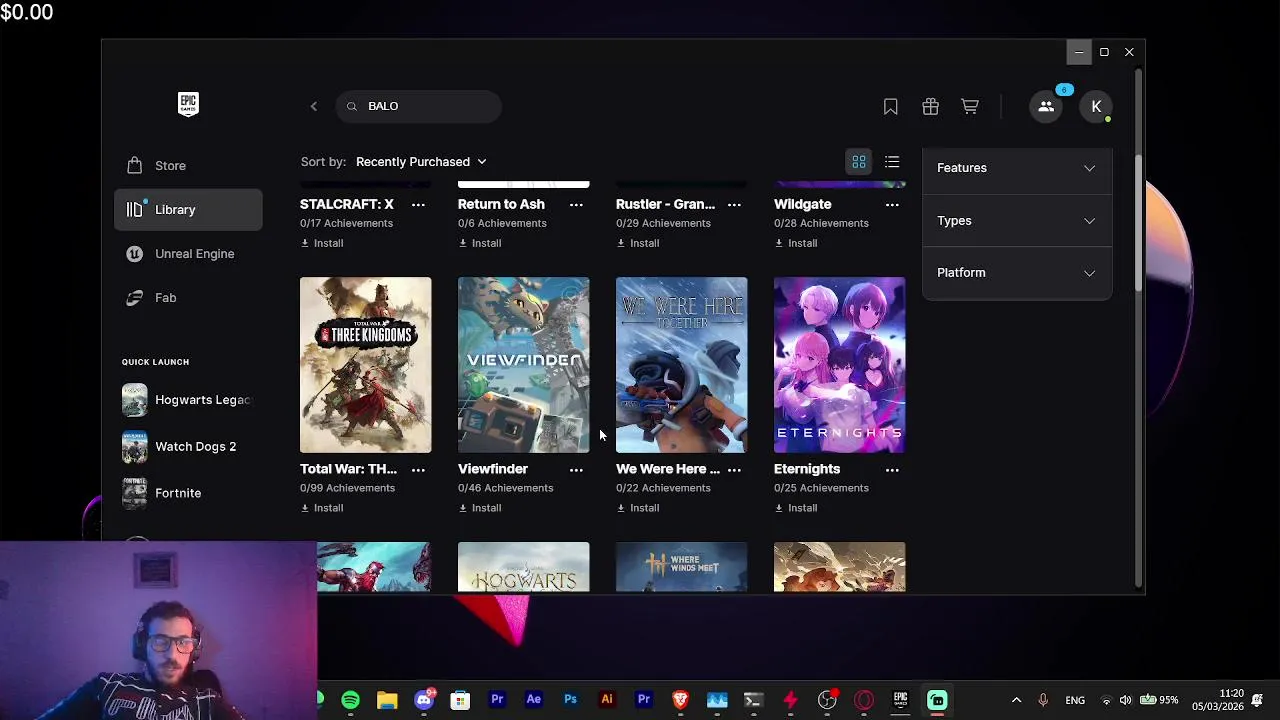Open We Were Here Together cover thumbnail
The height and width of the screenshot is (720, 1280).
point(682,365)
